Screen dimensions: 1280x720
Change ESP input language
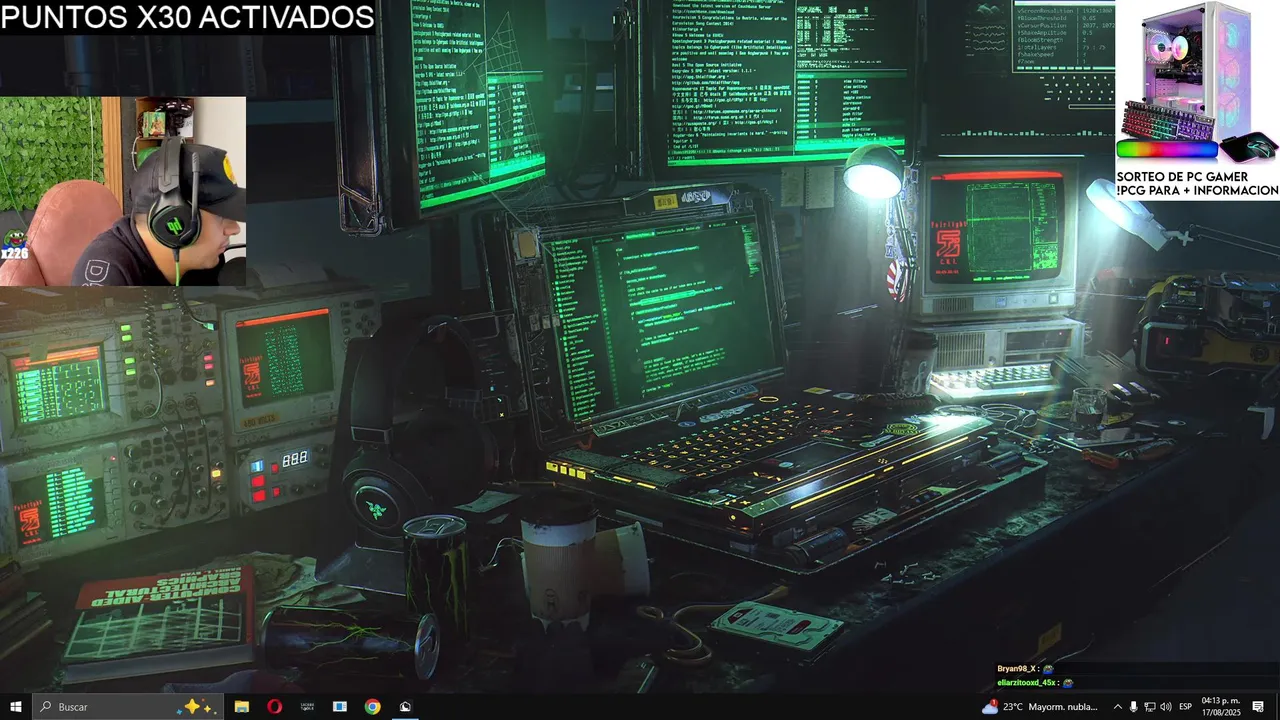pyautogui.click(x=1186, y=707)
